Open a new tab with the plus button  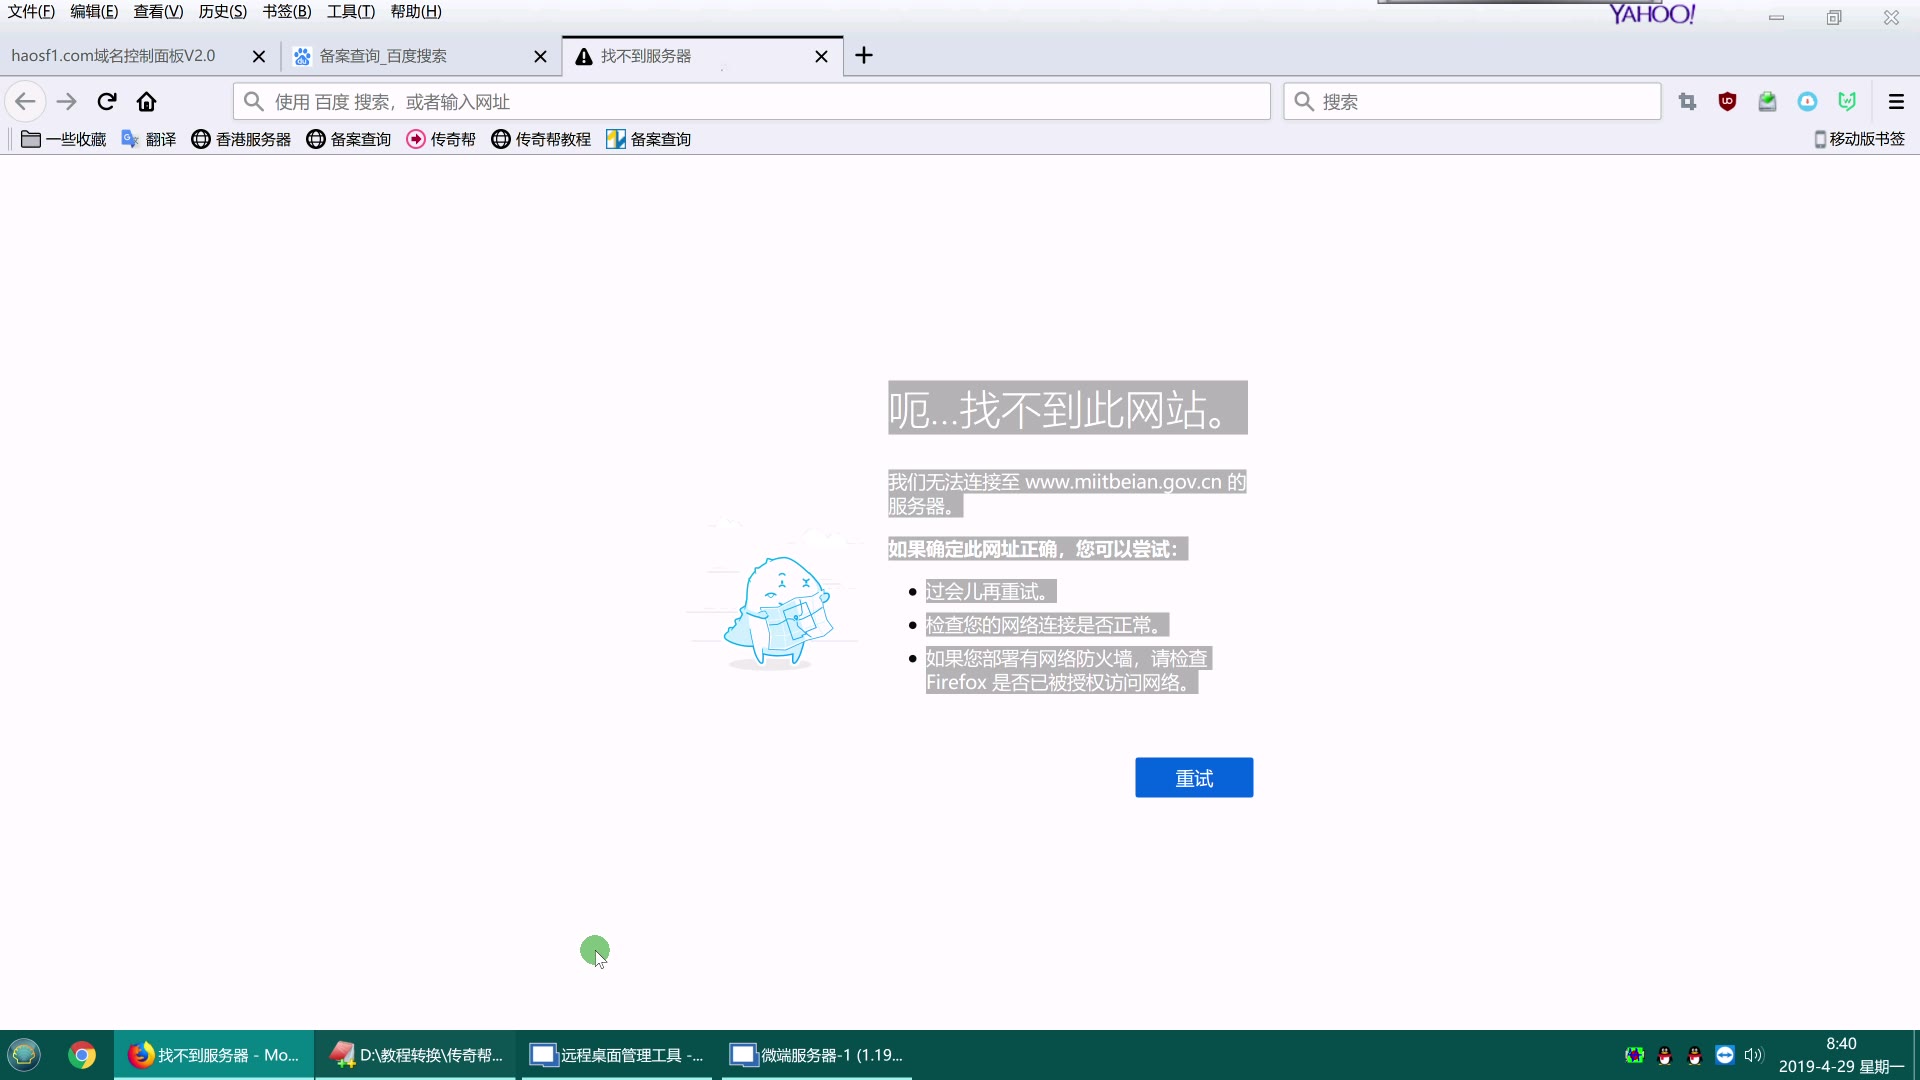pos(864,56)
